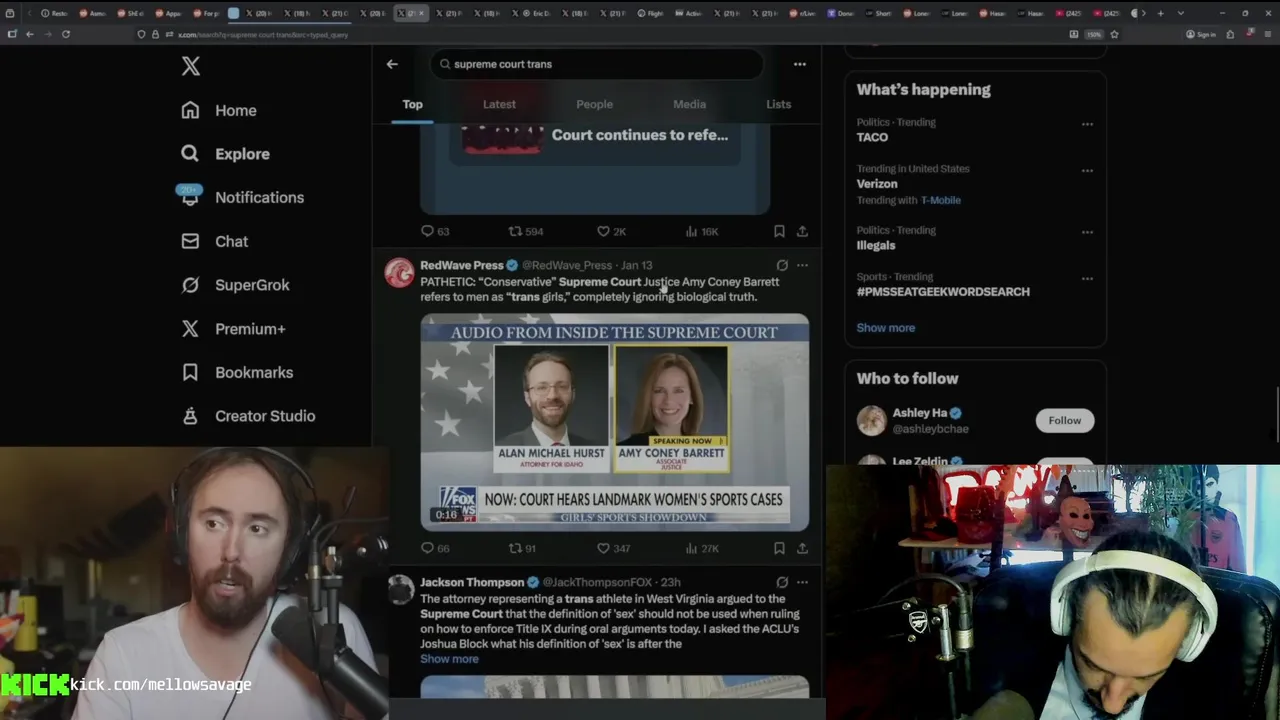1280x720 pixels.
Task: Switch to the People search tab
Action: (x=594, y=104)
